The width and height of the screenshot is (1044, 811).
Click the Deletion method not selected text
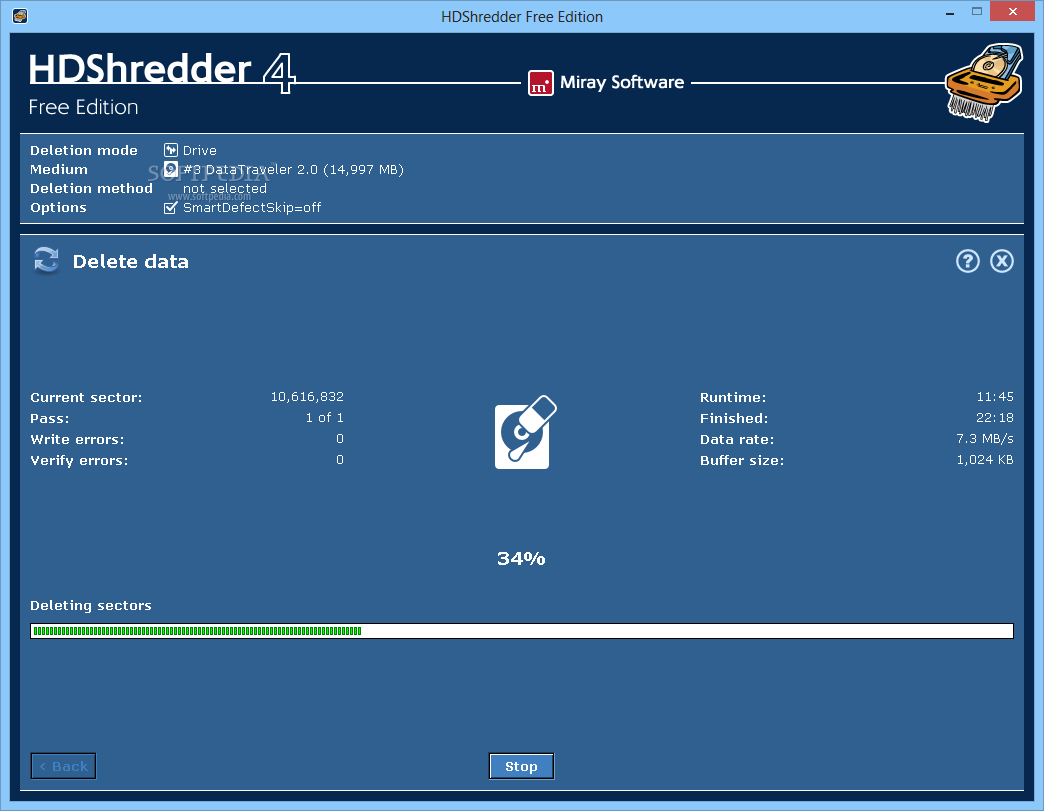click(x=224, y=188)
